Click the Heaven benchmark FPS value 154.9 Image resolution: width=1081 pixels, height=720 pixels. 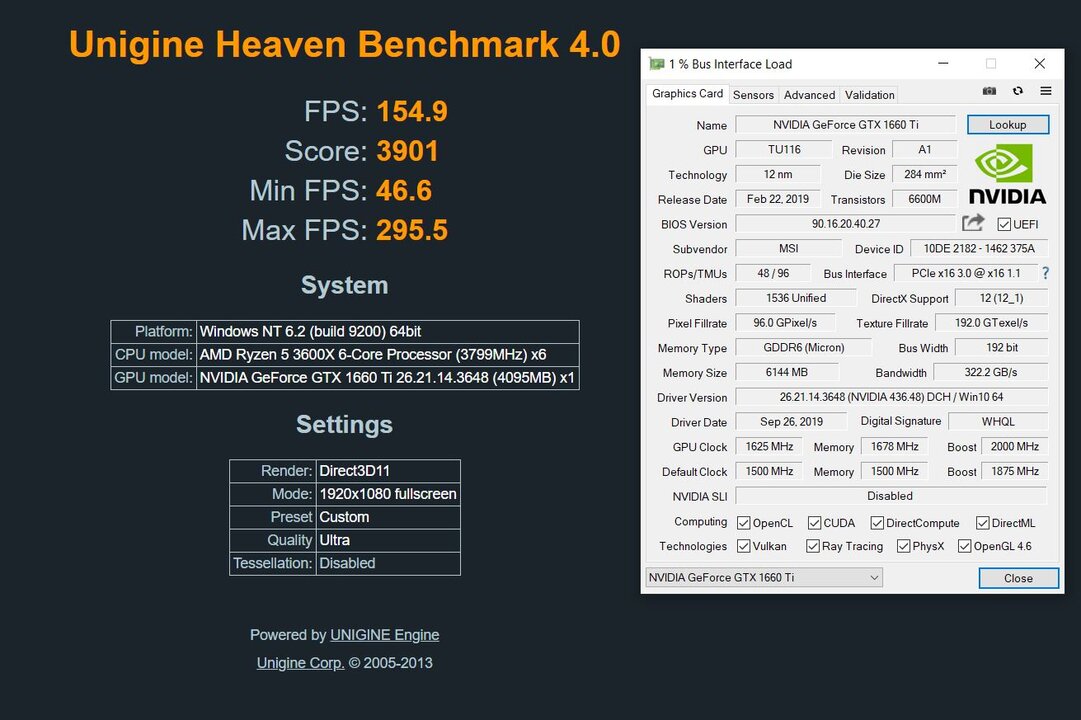(x=412, y=111)
